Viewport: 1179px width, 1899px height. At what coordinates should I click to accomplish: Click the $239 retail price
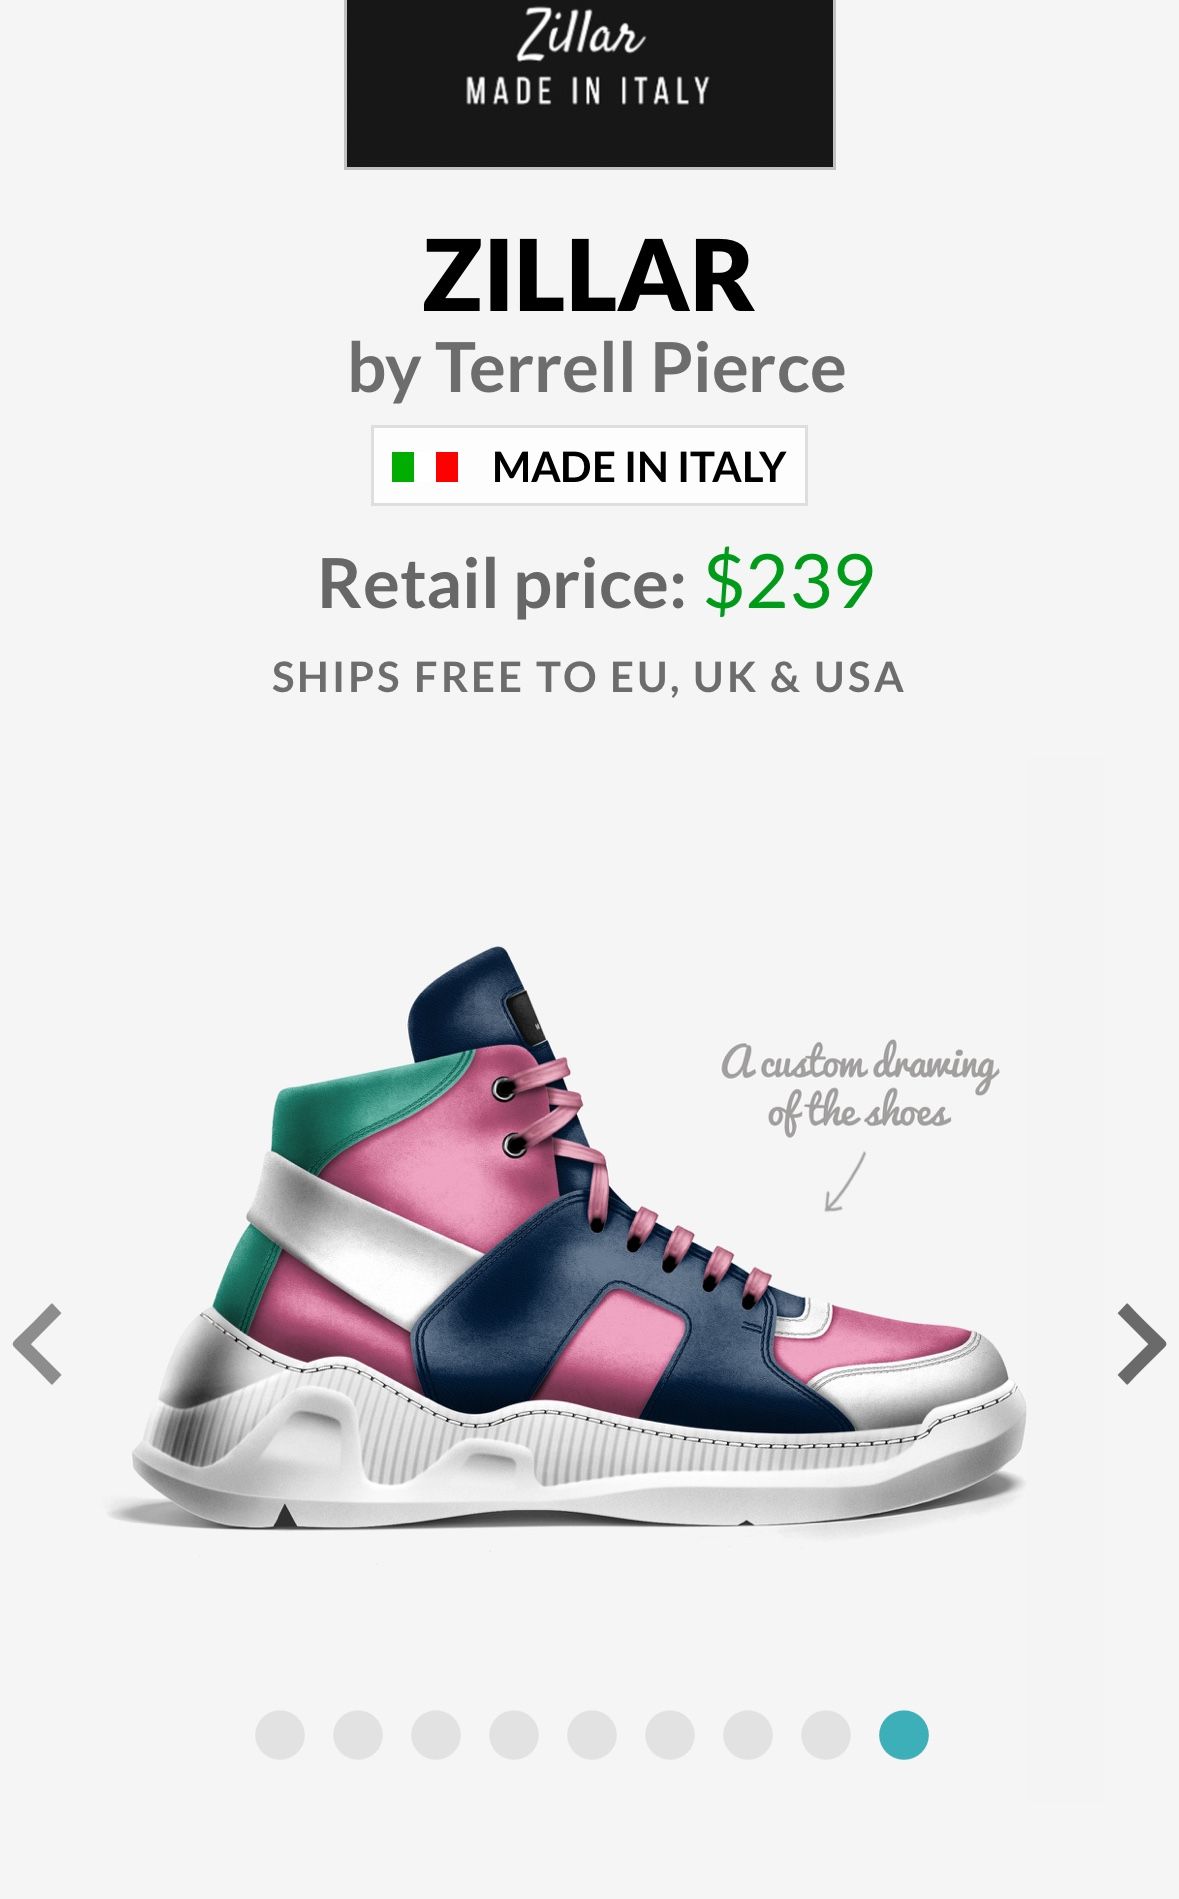(789, 581)
